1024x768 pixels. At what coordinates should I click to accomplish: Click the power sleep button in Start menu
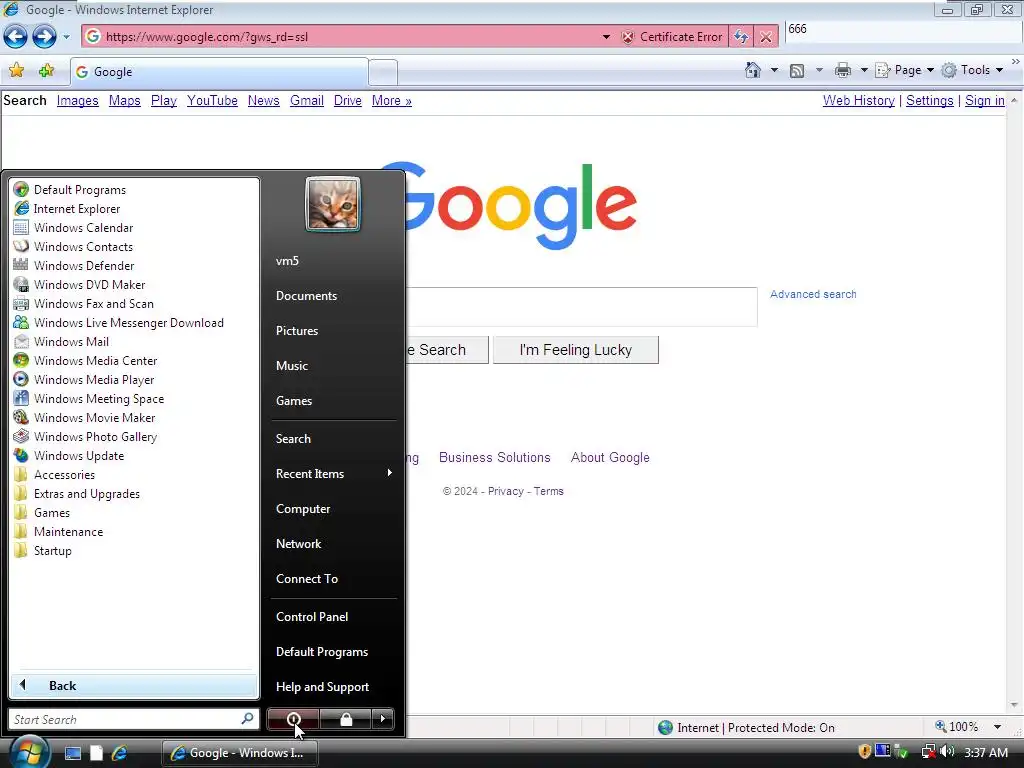tap(293, 719)
